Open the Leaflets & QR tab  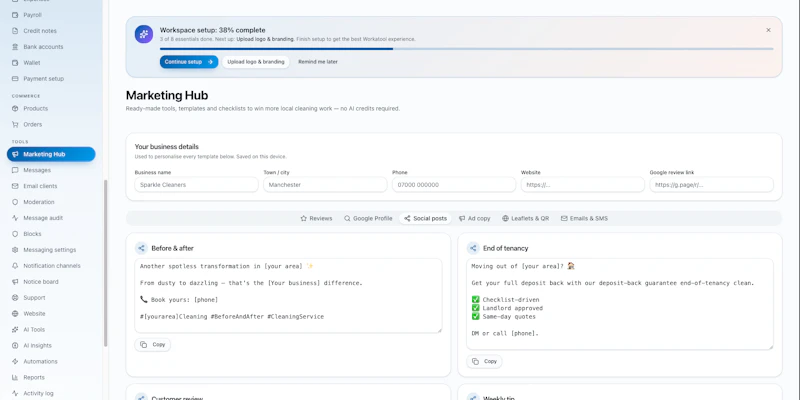tap(526, 218)
